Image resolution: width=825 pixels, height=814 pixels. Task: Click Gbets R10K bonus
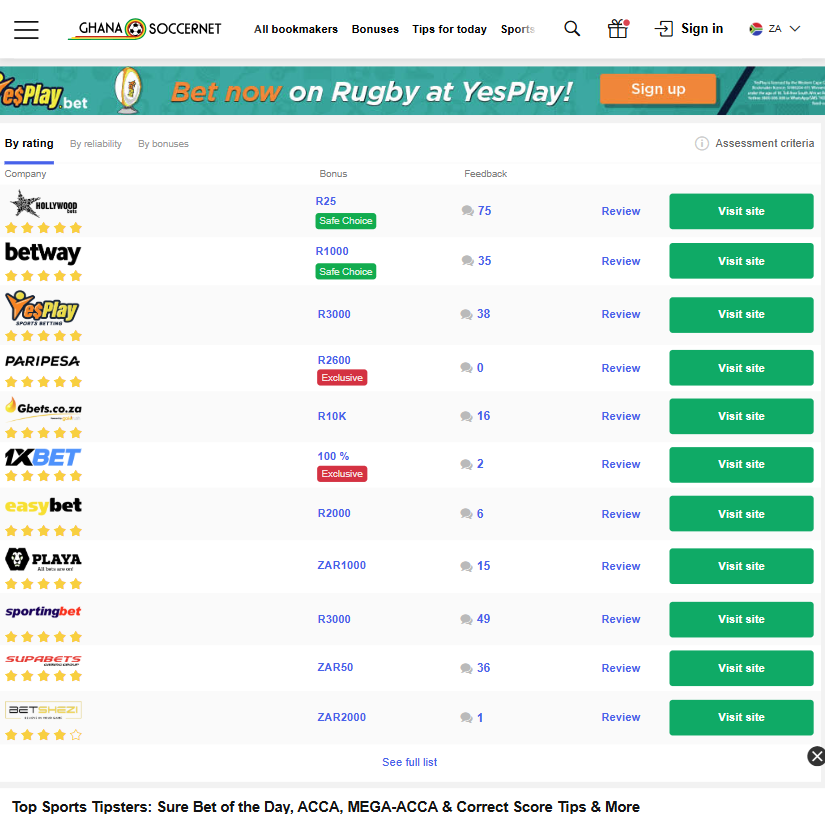332,417
